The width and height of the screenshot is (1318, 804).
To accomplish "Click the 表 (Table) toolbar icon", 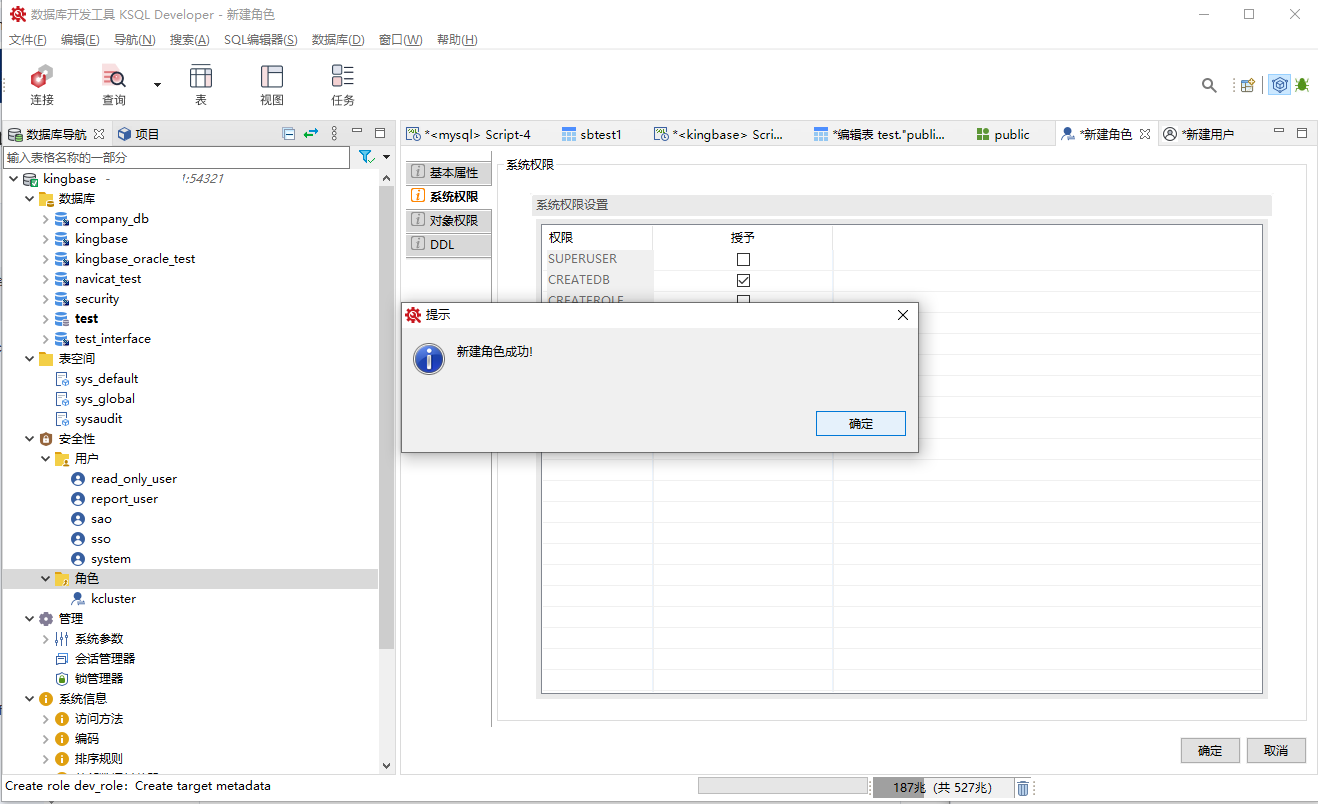I will (201, 84).
